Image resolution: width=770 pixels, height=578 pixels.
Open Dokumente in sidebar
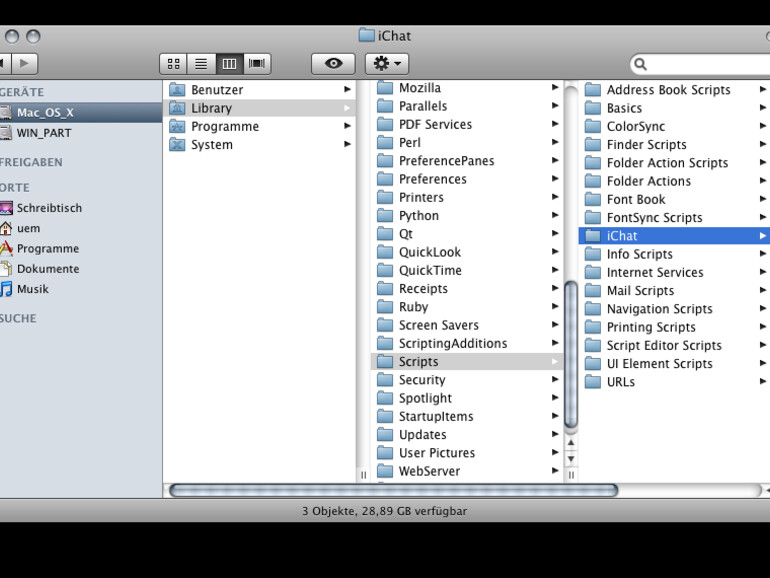click(81, 269)
